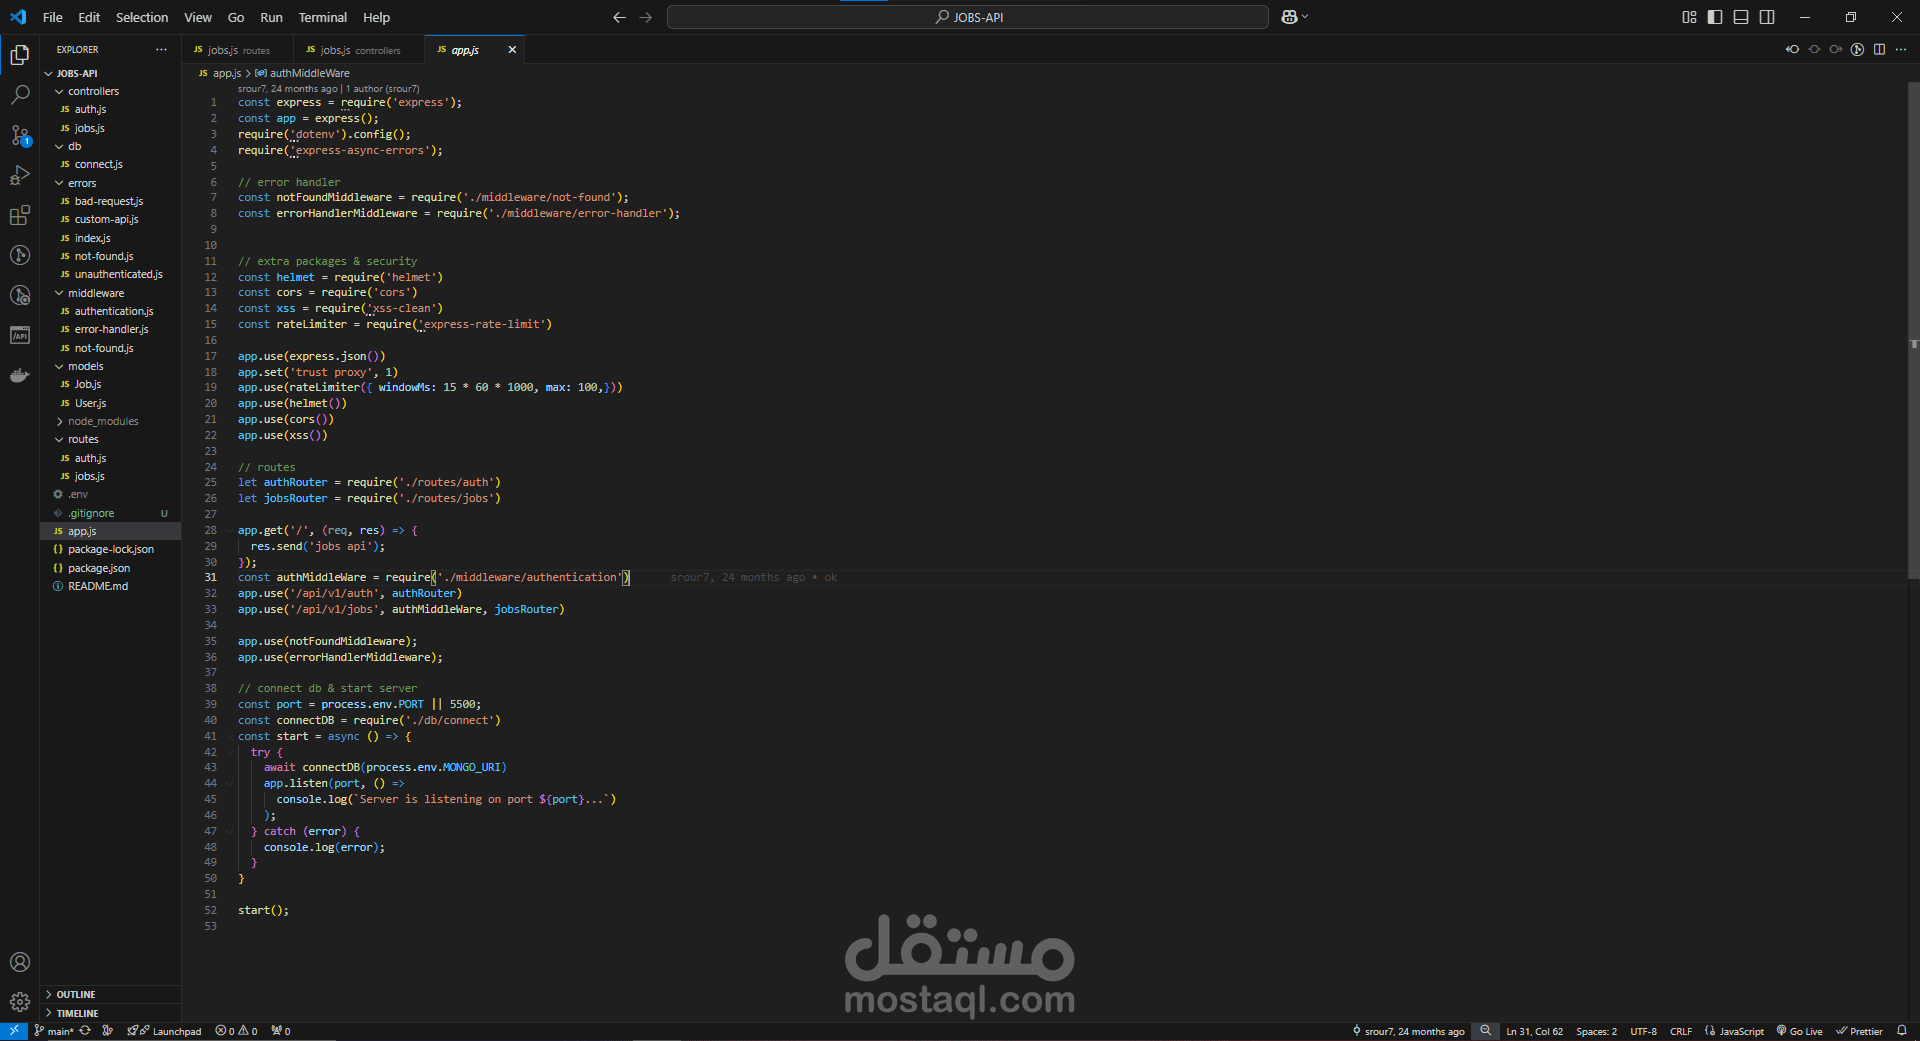Click the notifications bell in status bar
The image size is (1920, 1041).
pyautogui.click(x=1901, y=1031)
